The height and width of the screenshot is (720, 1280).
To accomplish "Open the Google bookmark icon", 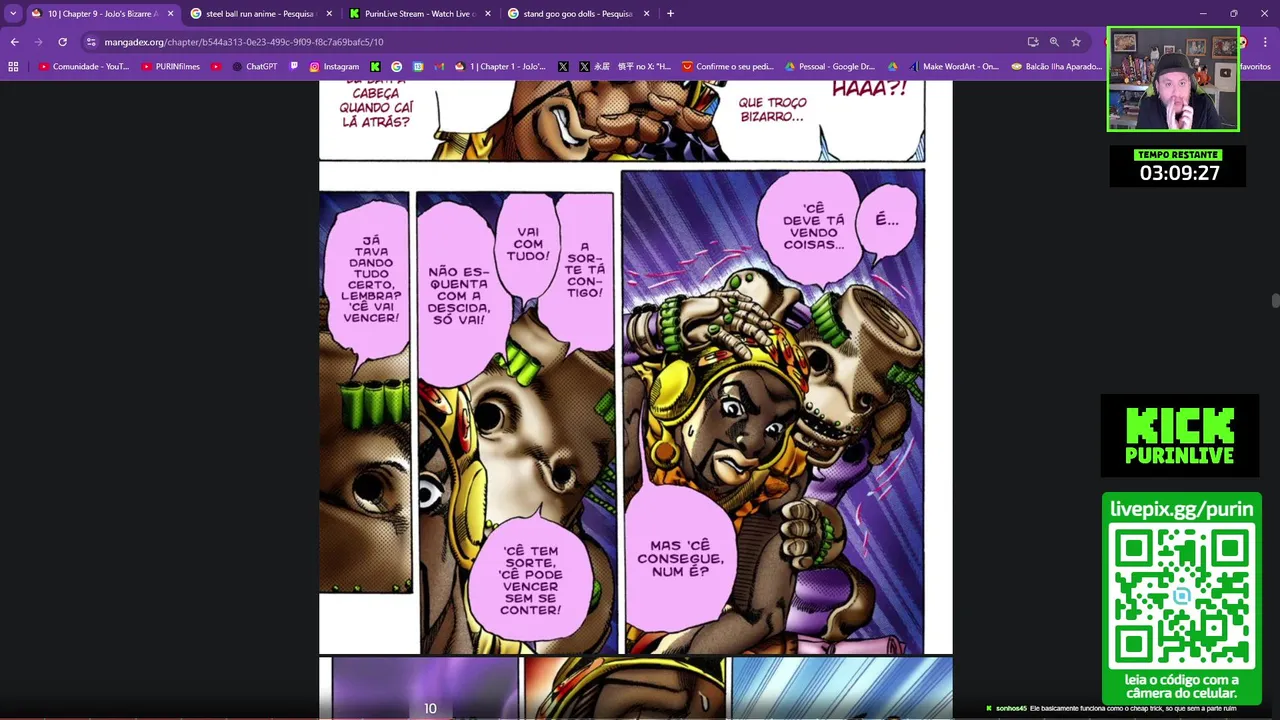I will coord(397,67).
